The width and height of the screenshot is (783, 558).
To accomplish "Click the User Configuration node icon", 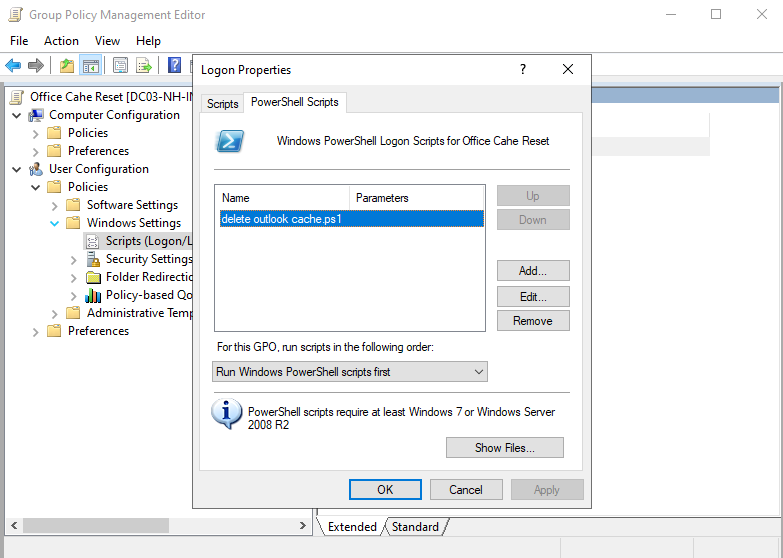I will click(36, 169).
